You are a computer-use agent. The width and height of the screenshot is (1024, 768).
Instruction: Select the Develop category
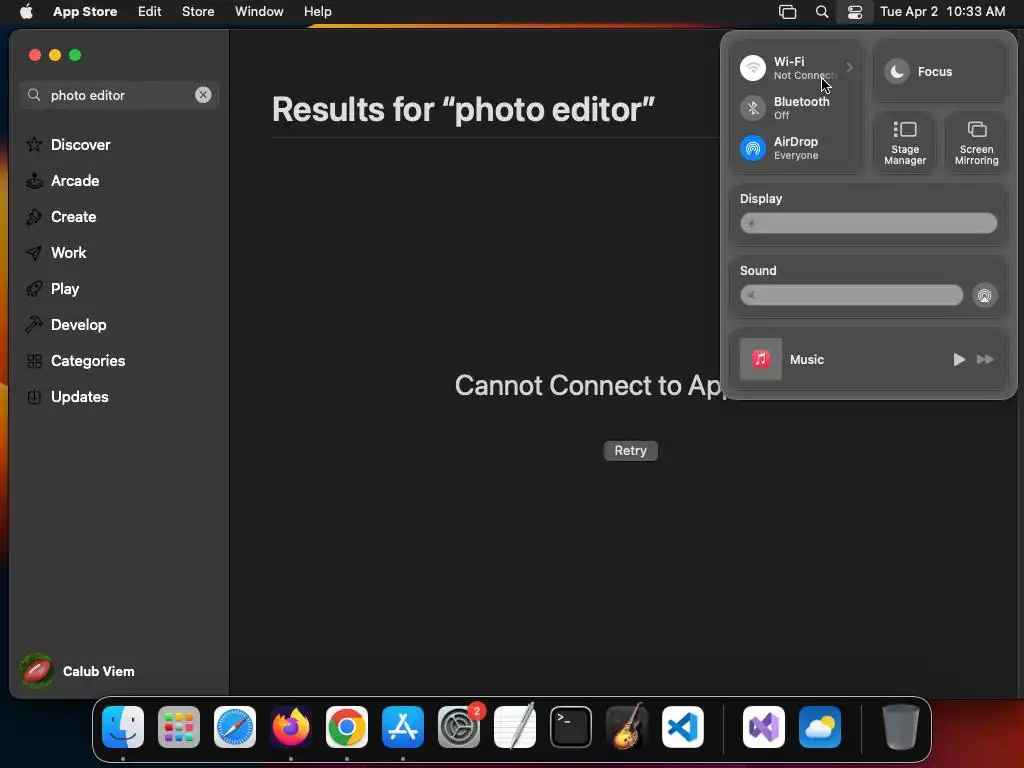point(66,325)
